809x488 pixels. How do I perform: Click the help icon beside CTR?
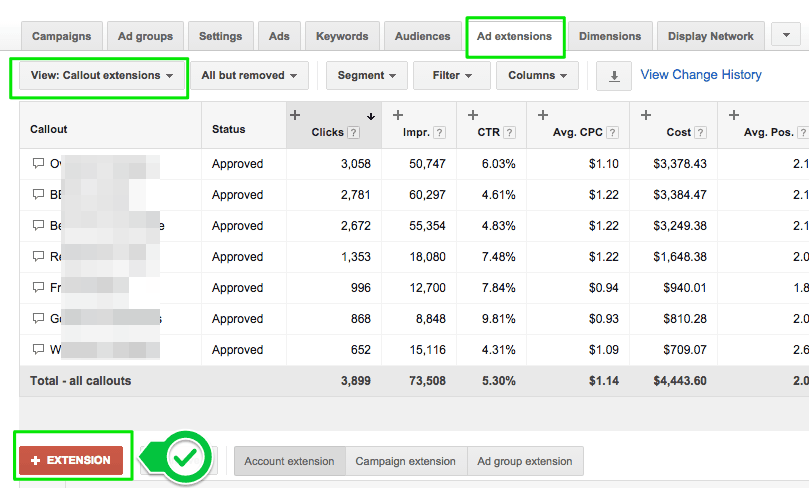click(509, 133)
